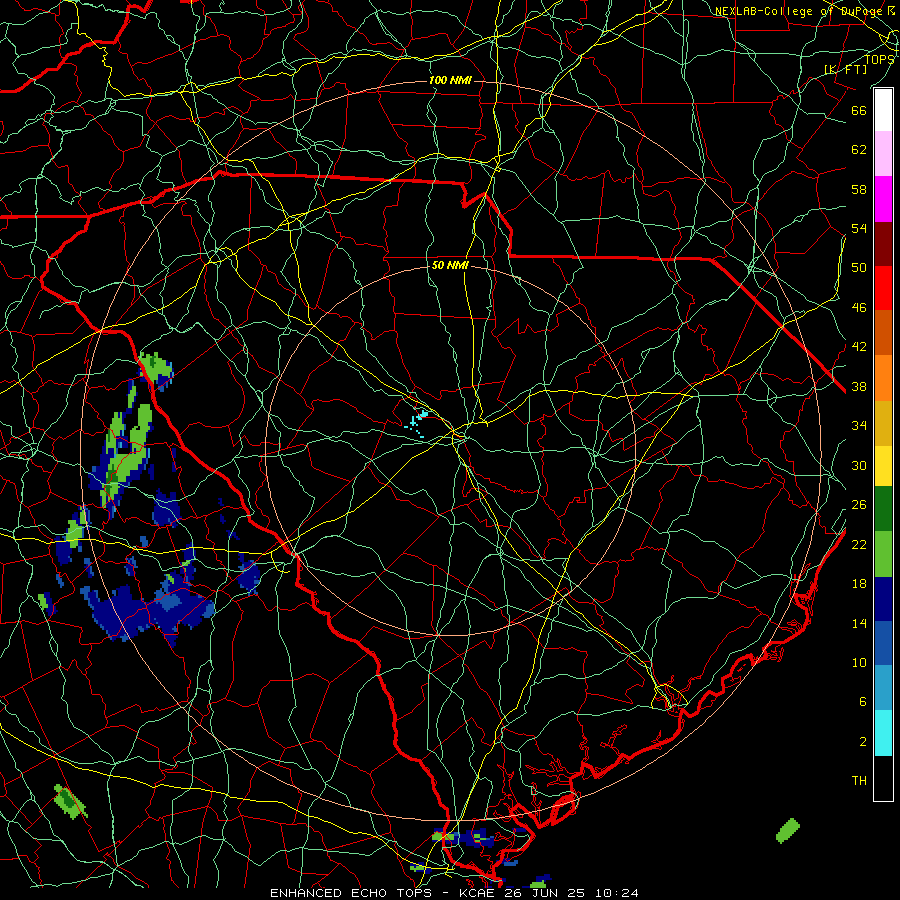
Task: Pick the bright red legend swatch
Action: point(883,288)
